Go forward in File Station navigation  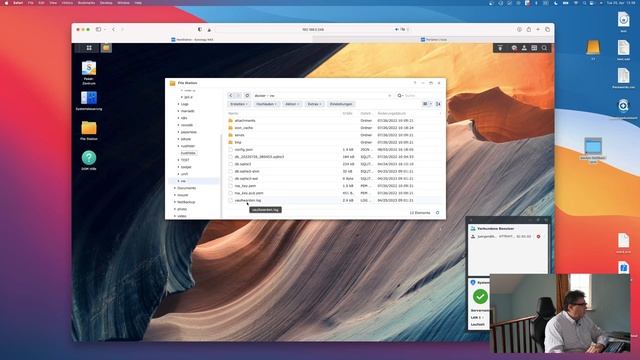coord(238,96)
